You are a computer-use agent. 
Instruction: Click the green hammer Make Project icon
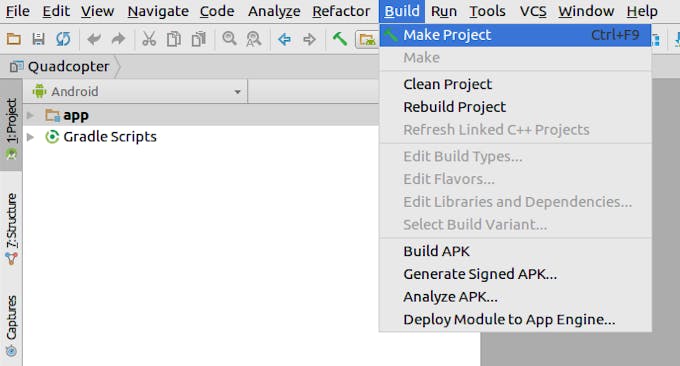pos(340,39)
